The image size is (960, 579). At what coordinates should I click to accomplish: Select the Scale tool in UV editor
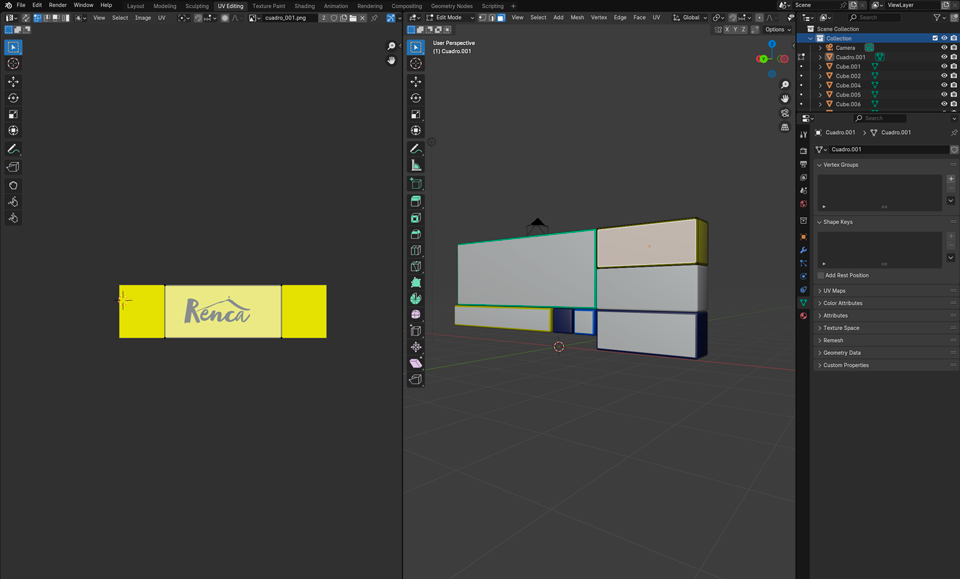[13, 114]
